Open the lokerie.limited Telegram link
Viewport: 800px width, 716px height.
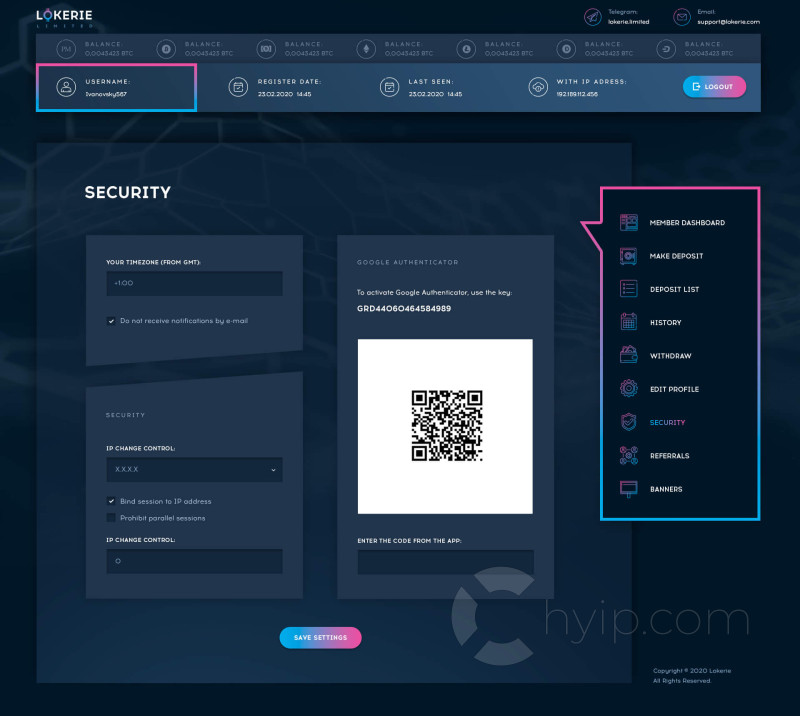629,22
